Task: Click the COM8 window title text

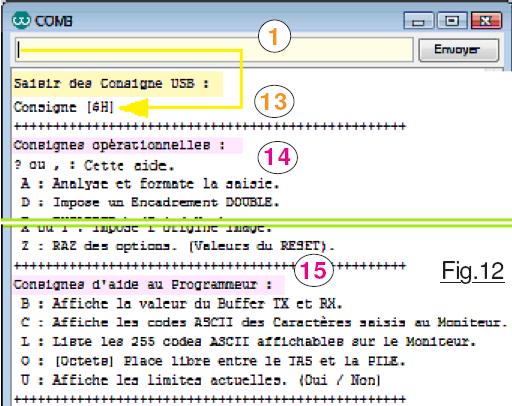Action: click(54, 21)
